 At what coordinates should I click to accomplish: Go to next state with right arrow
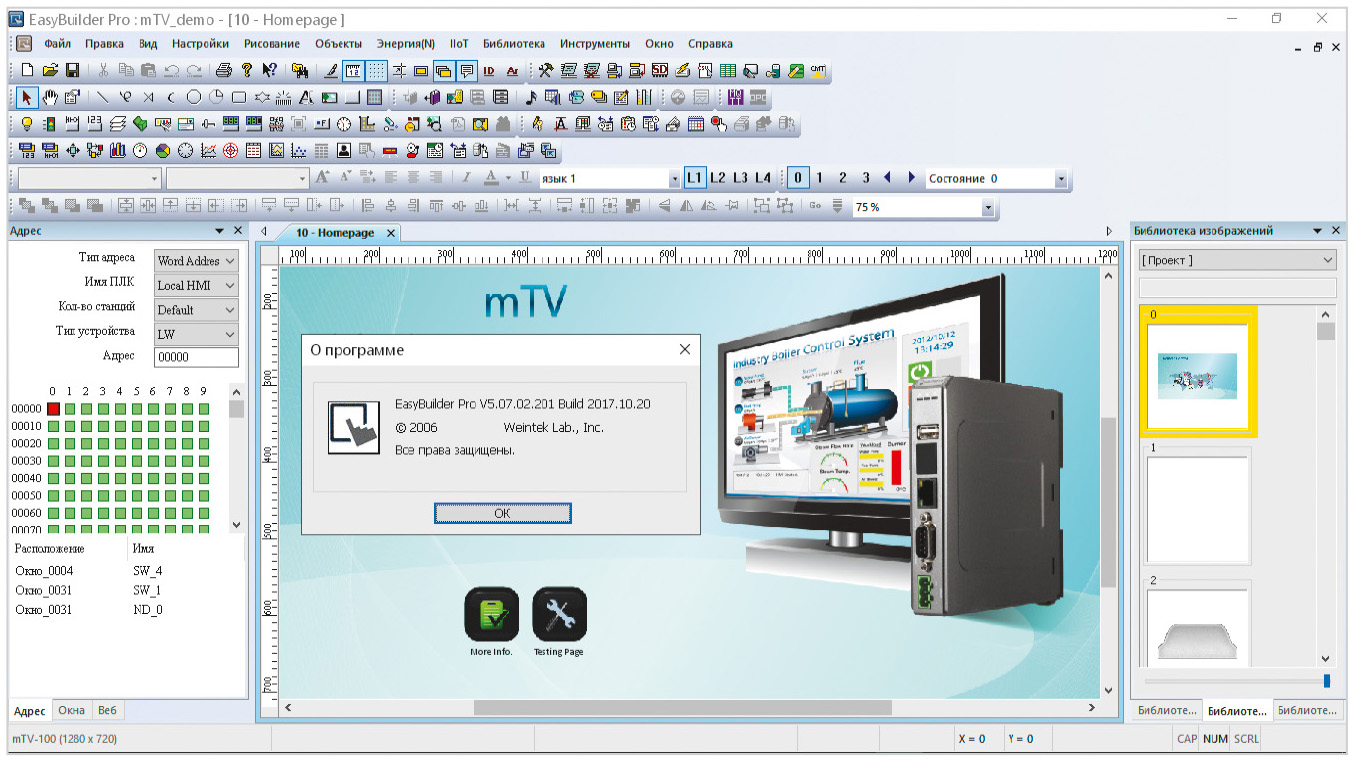[911, 178]
